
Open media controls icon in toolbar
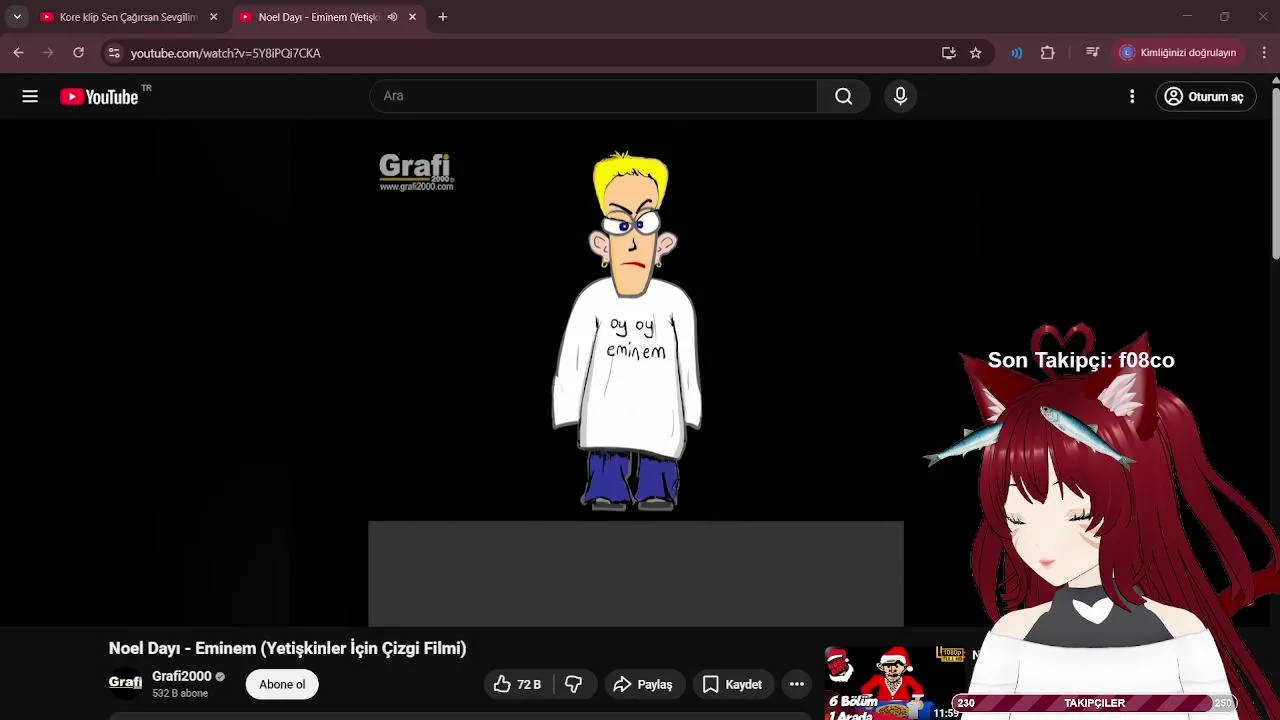point(1092,53)
